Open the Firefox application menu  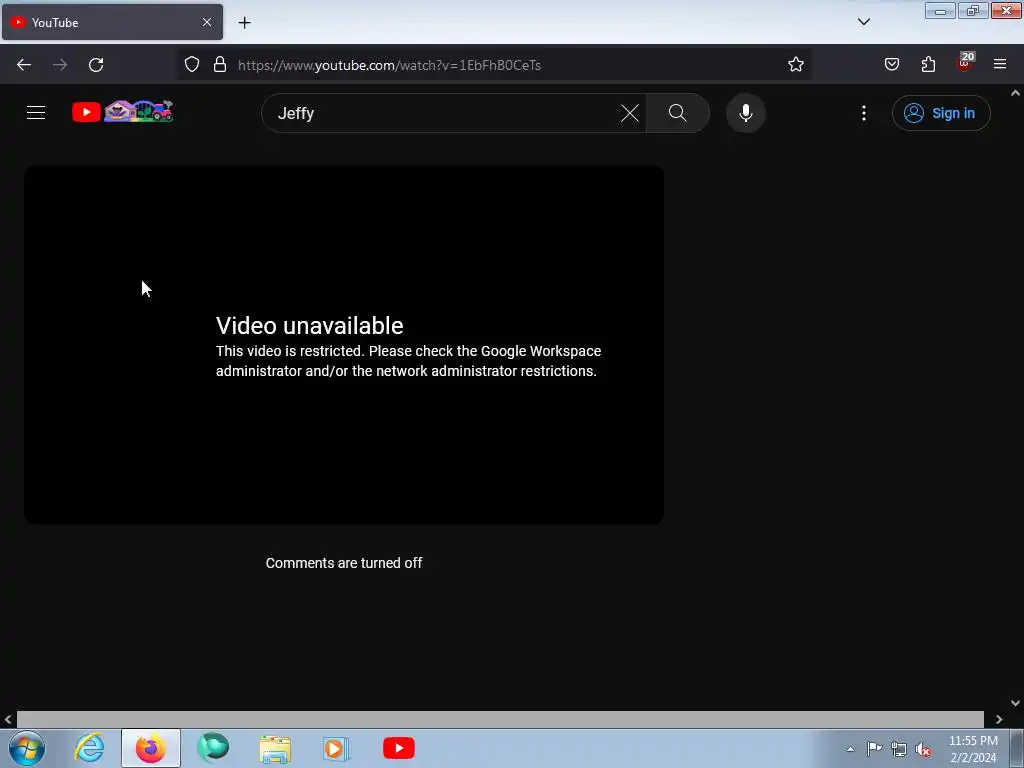tap(1000, 64)
